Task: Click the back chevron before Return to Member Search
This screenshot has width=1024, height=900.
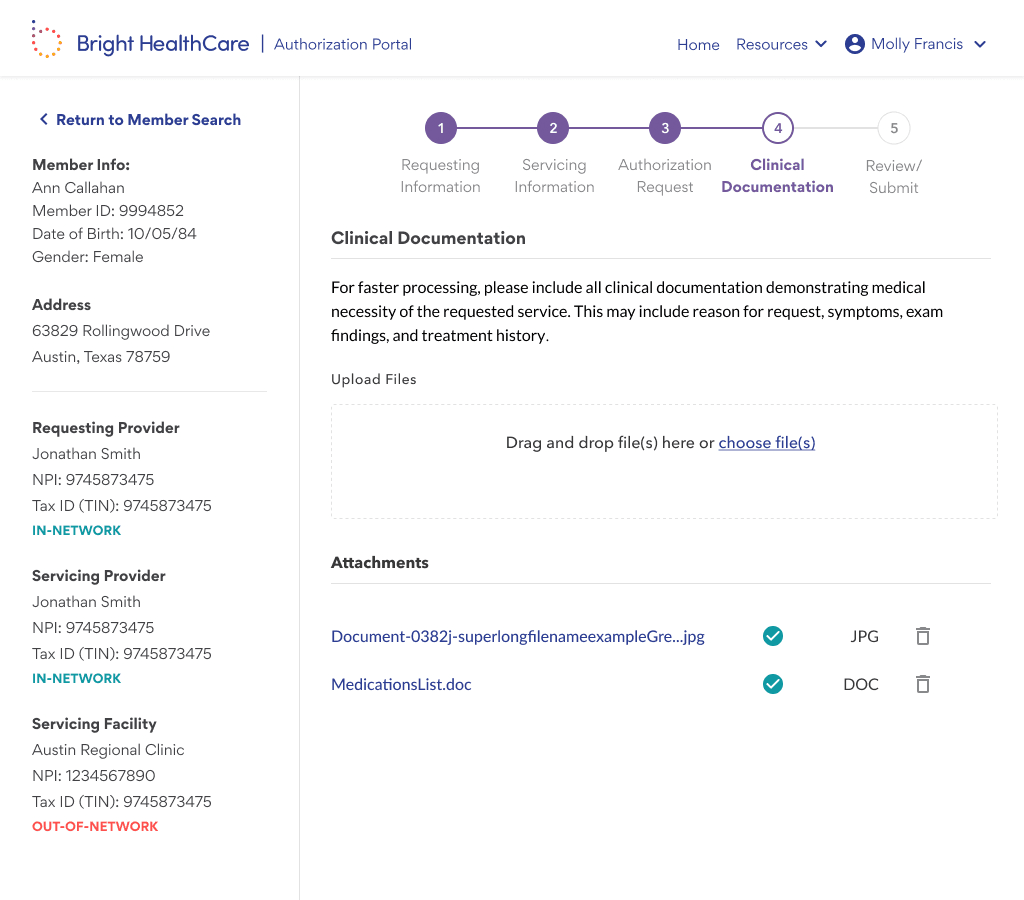Action: pos(44,119)
